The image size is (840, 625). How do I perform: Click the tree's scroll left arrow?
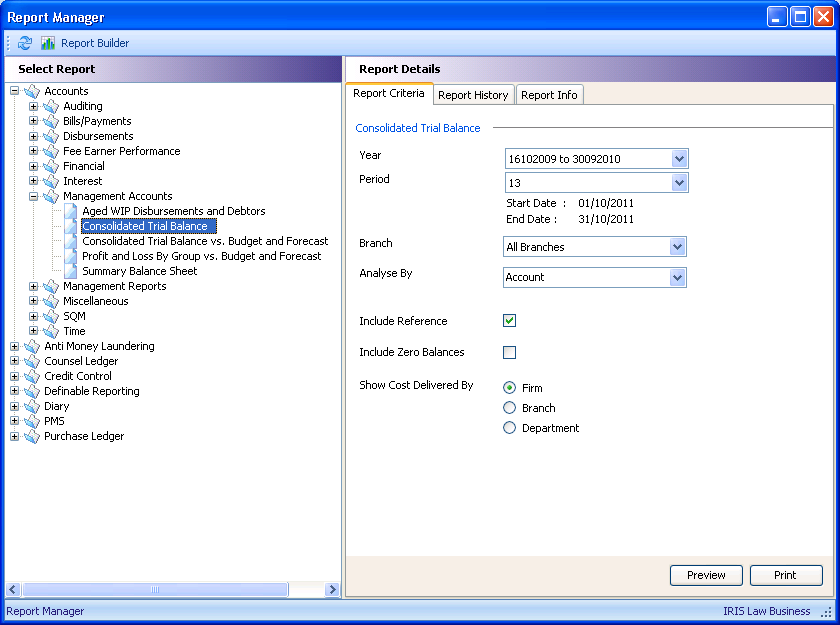(x=13, y=590)
